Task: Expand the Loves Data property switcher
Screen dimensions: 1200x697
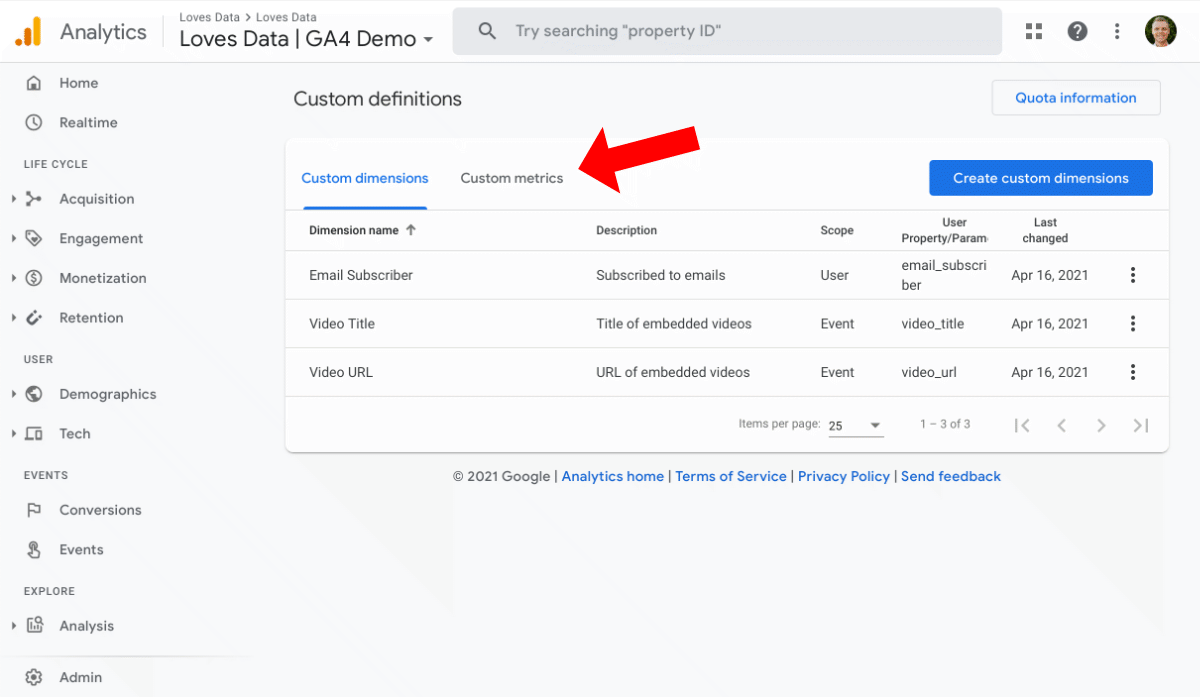Action: (429, 39)
